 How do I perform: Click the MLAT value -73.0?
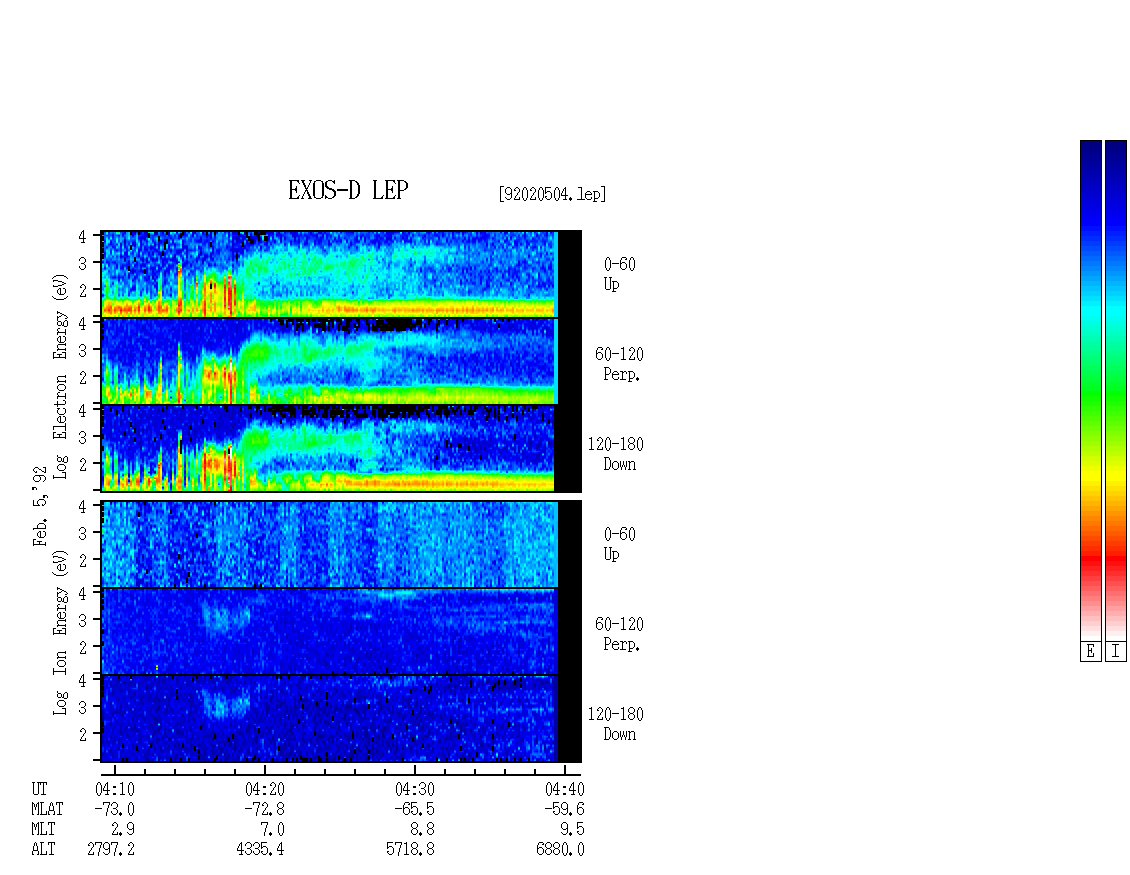coord(115,809)
